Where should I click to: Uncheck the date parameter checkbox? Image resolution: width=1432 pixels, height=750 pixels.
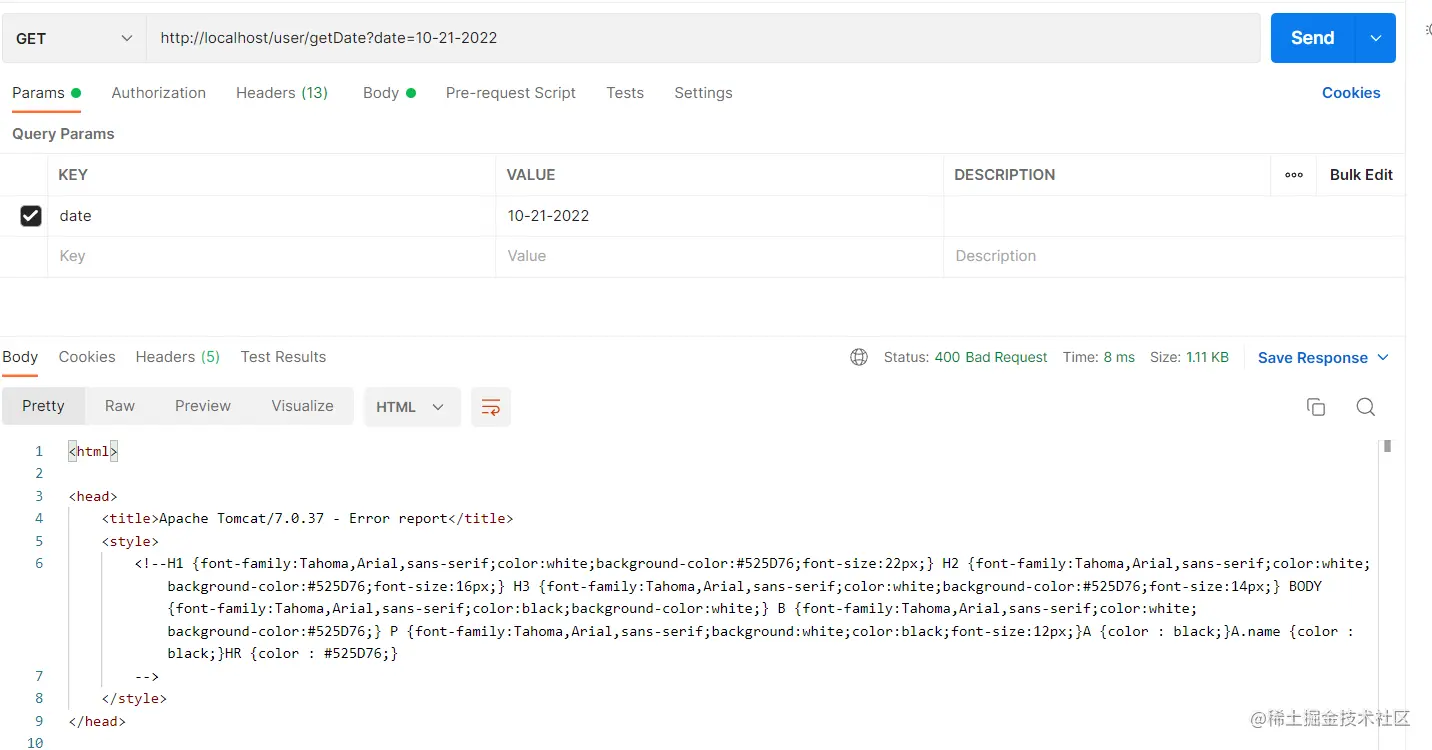point(31,216)
